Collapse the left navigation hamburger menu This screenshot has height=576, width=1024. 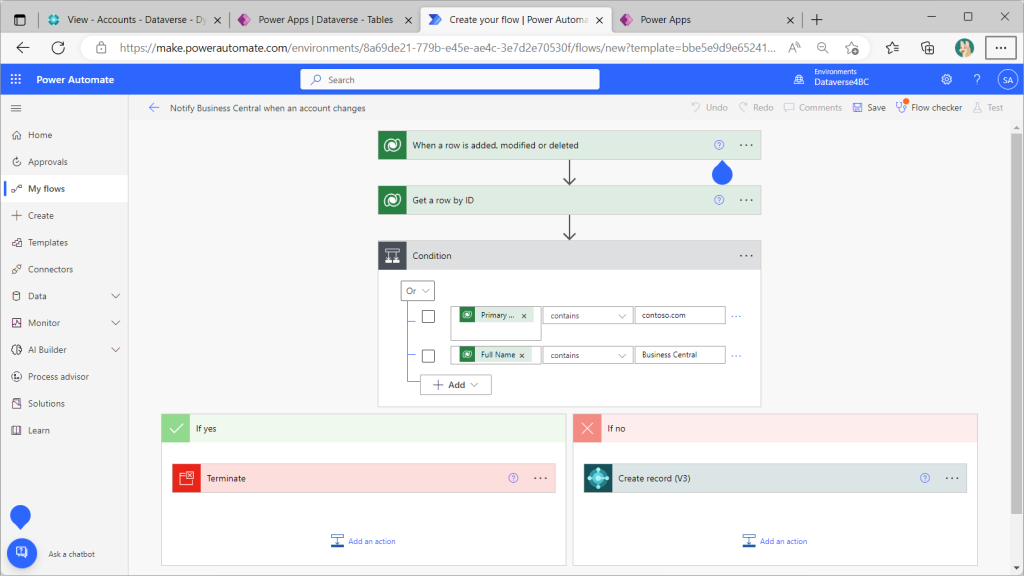16,108
